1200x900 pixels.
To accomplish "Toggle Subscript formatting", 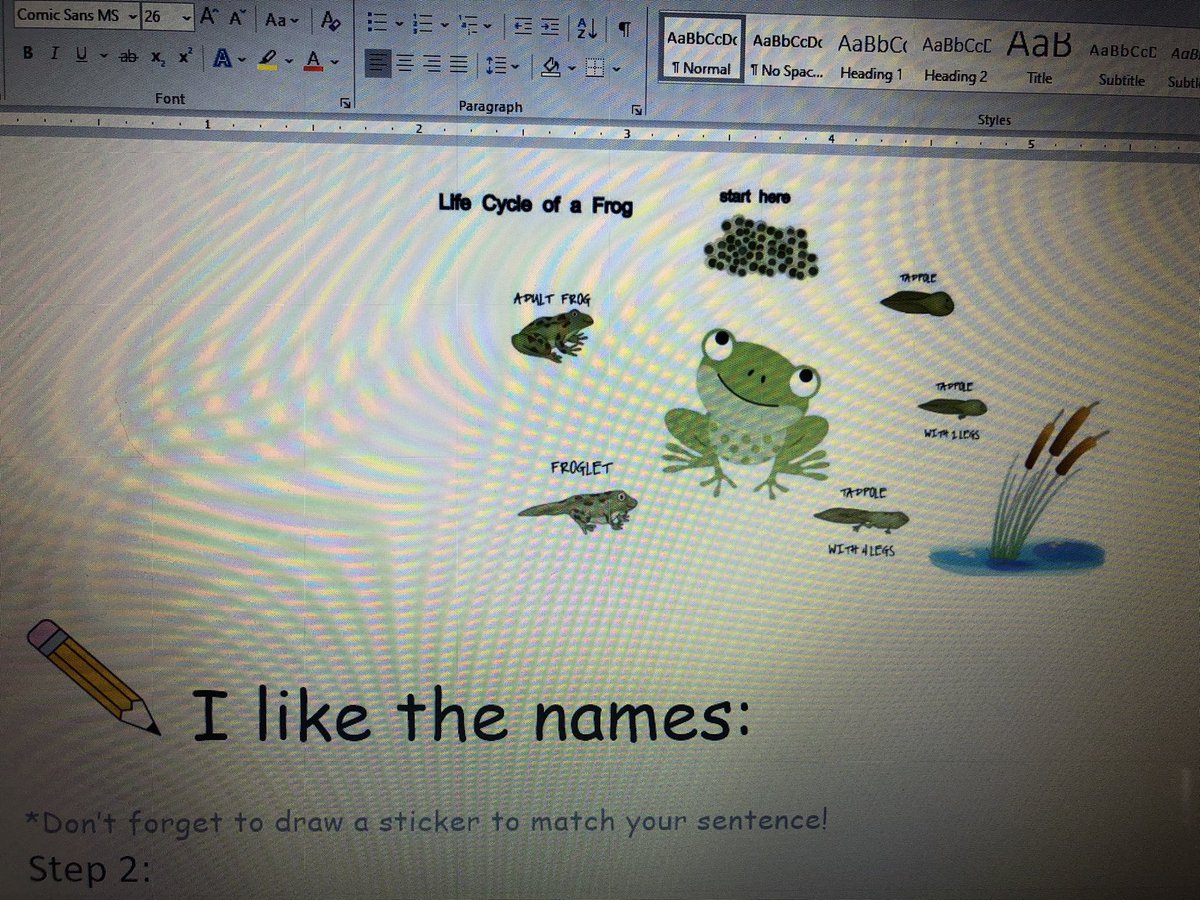I will click(x=158, y=58).
